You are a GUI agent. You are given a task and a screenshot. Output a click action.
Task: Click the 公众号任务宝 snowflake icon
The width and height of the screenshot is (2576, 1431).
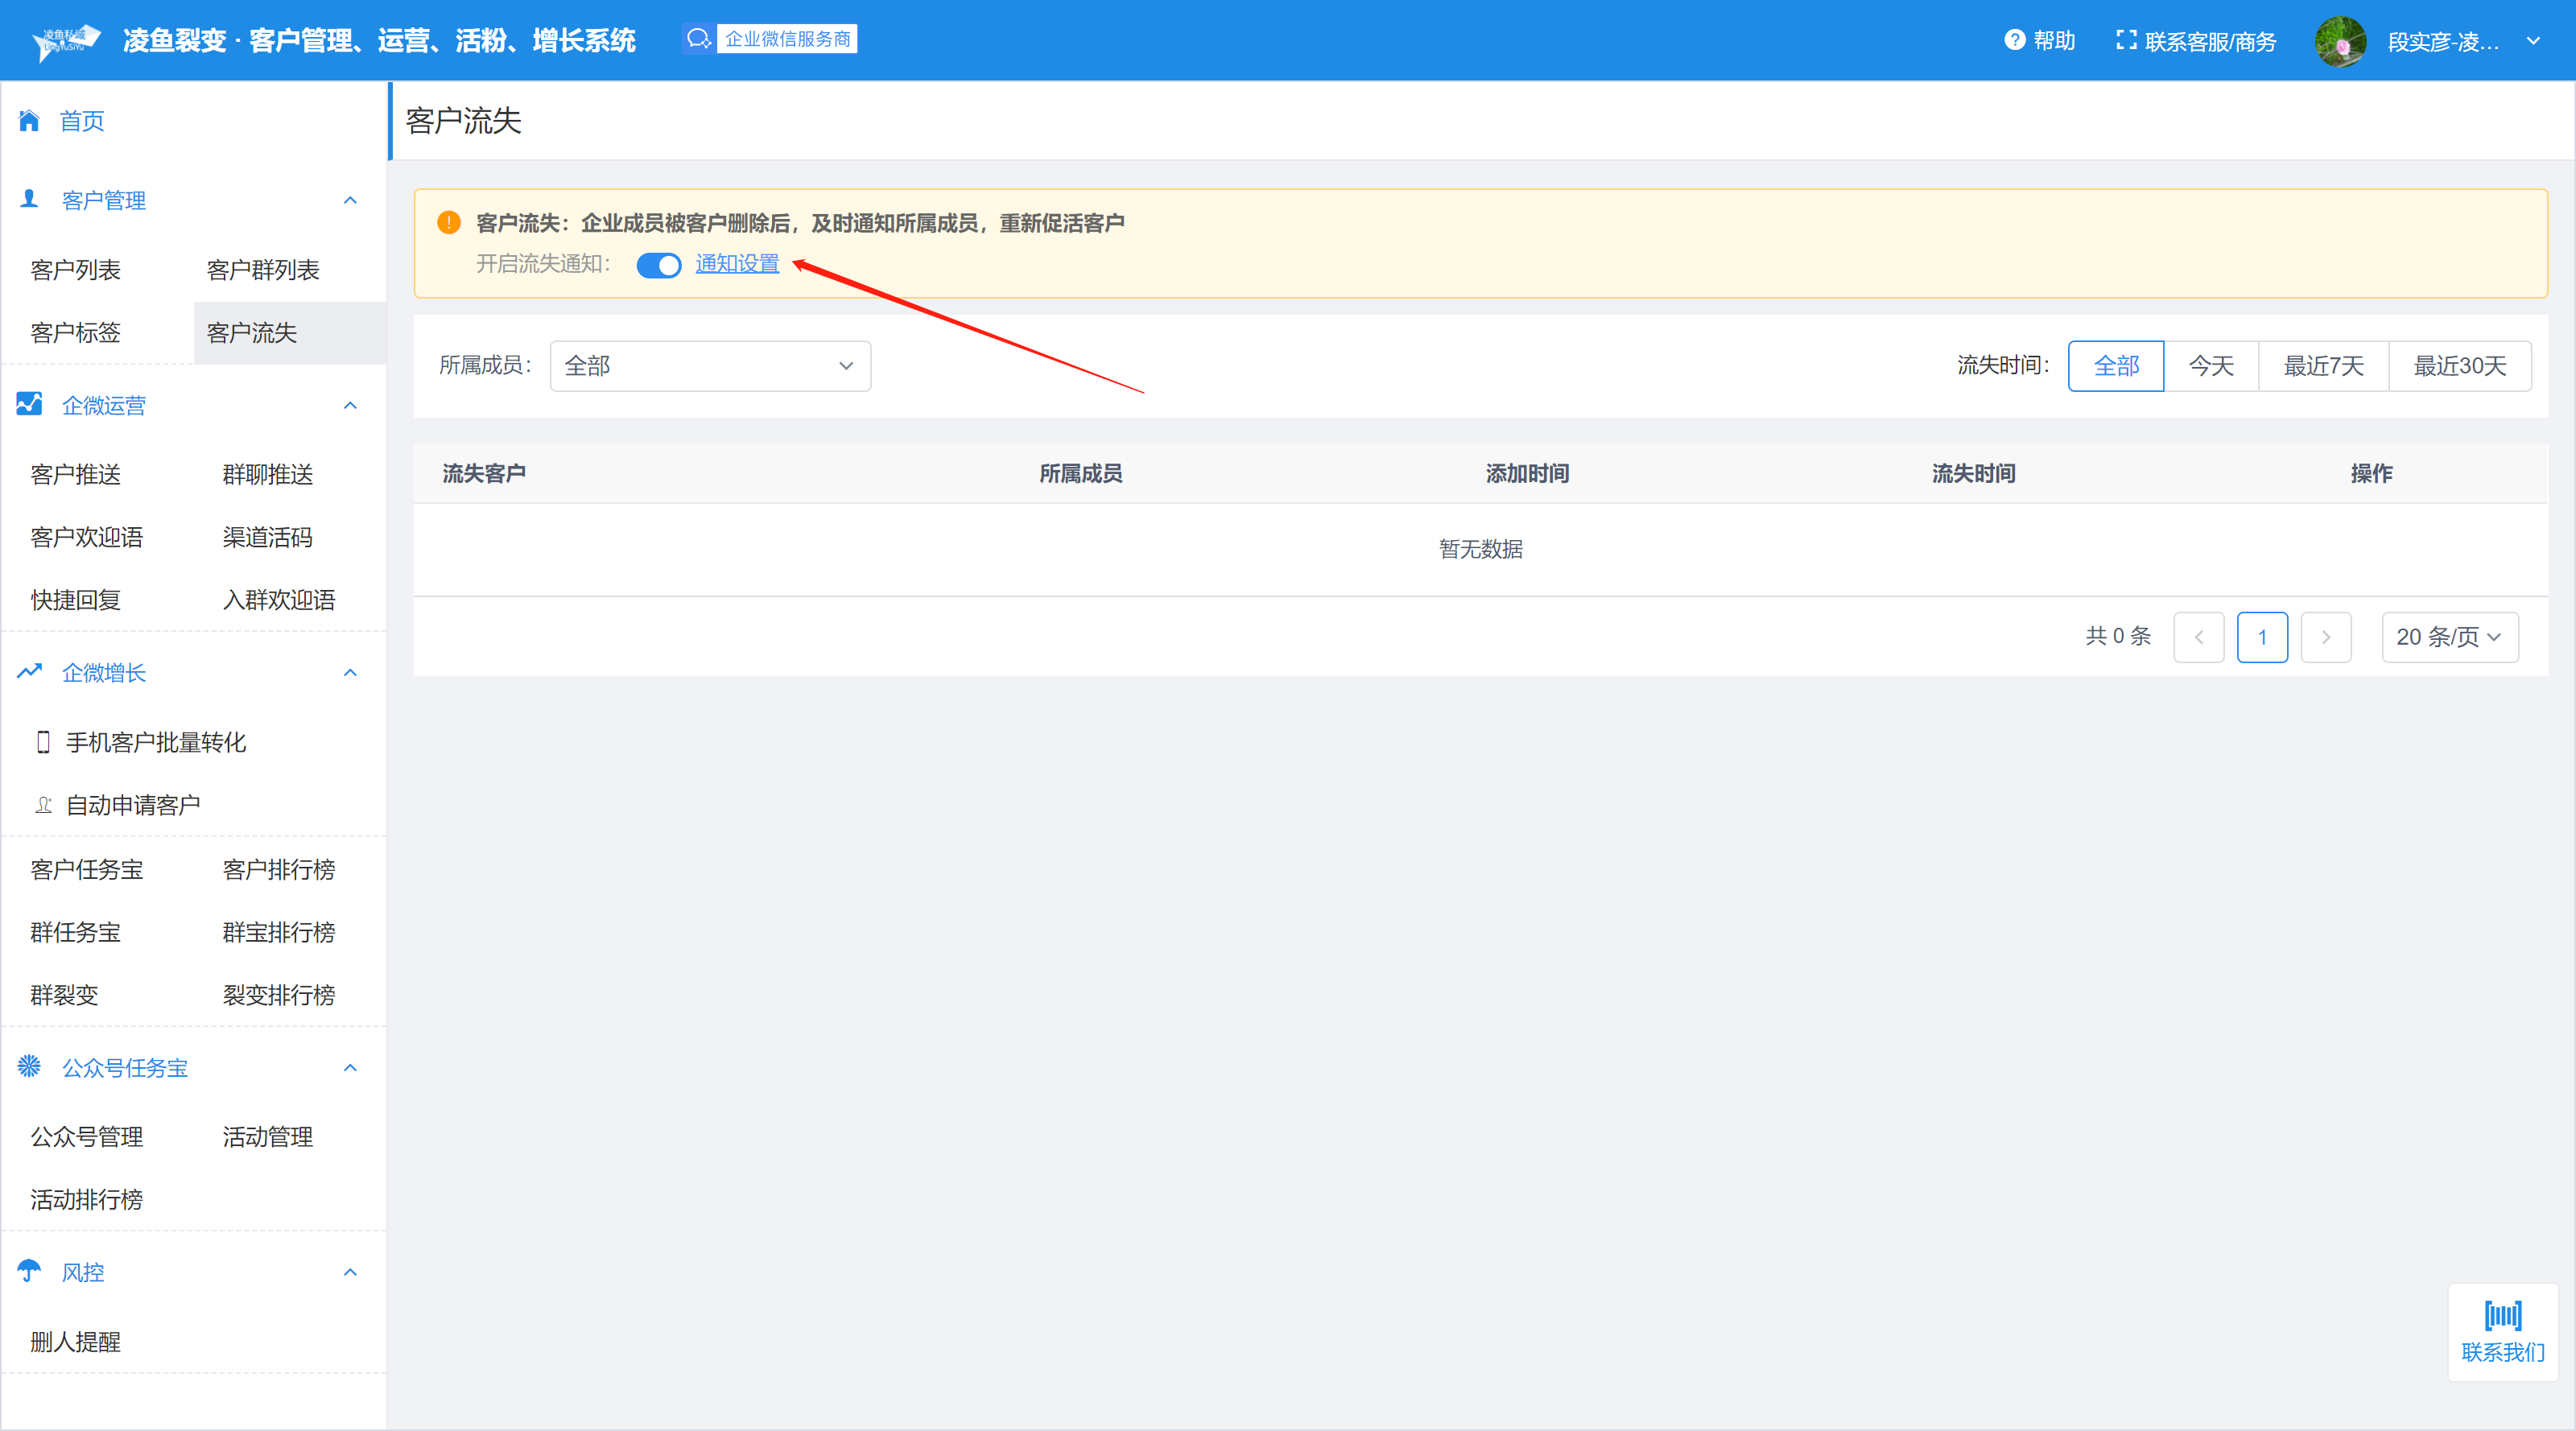(29, 1066)
